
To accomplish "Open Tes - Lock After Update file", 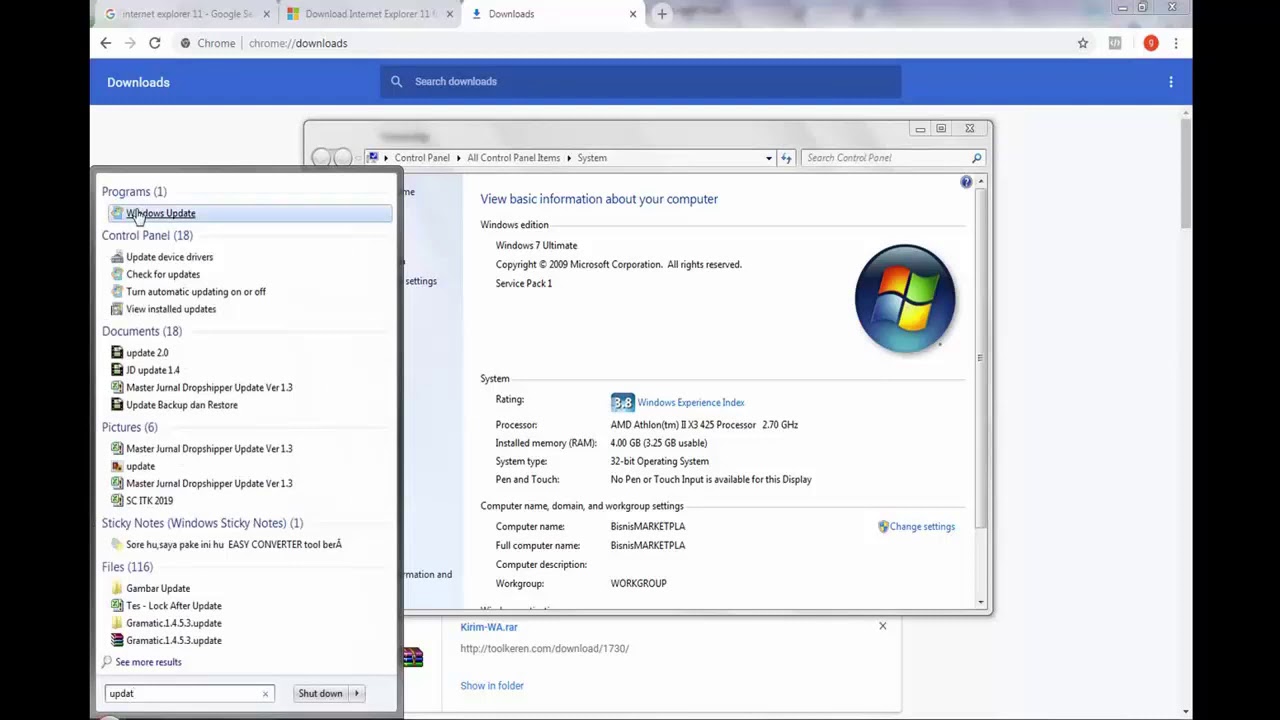I will coord(174,606).
